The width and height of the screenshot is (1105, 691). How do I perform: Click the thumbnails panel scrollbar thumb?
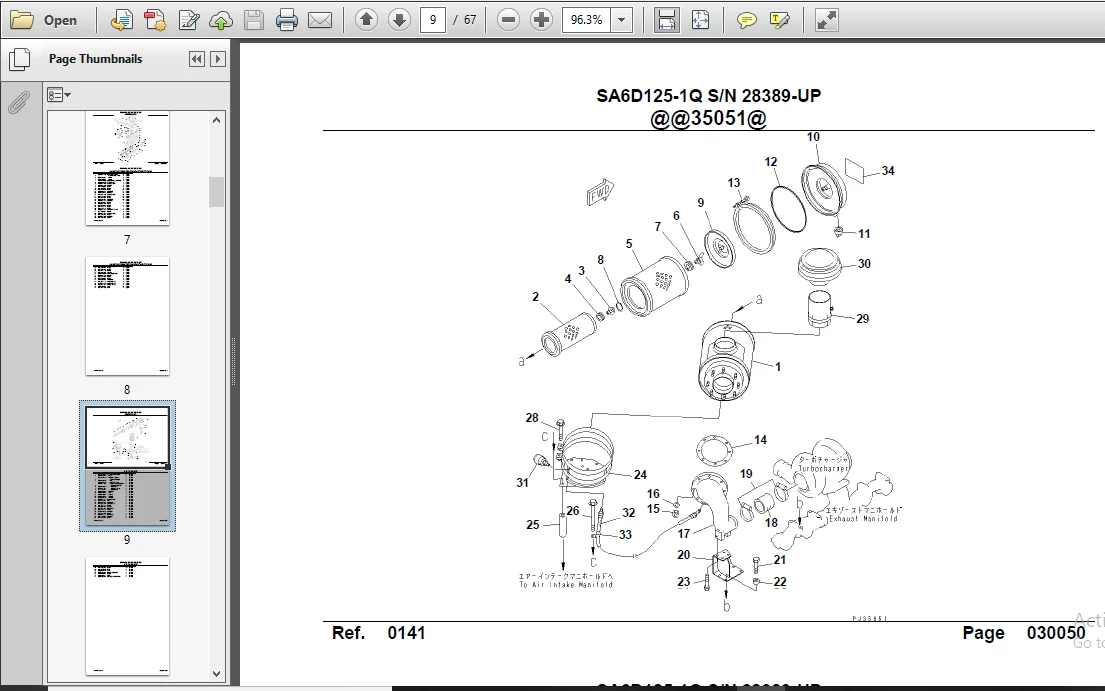pyautogui.click(x=216, y=192)
